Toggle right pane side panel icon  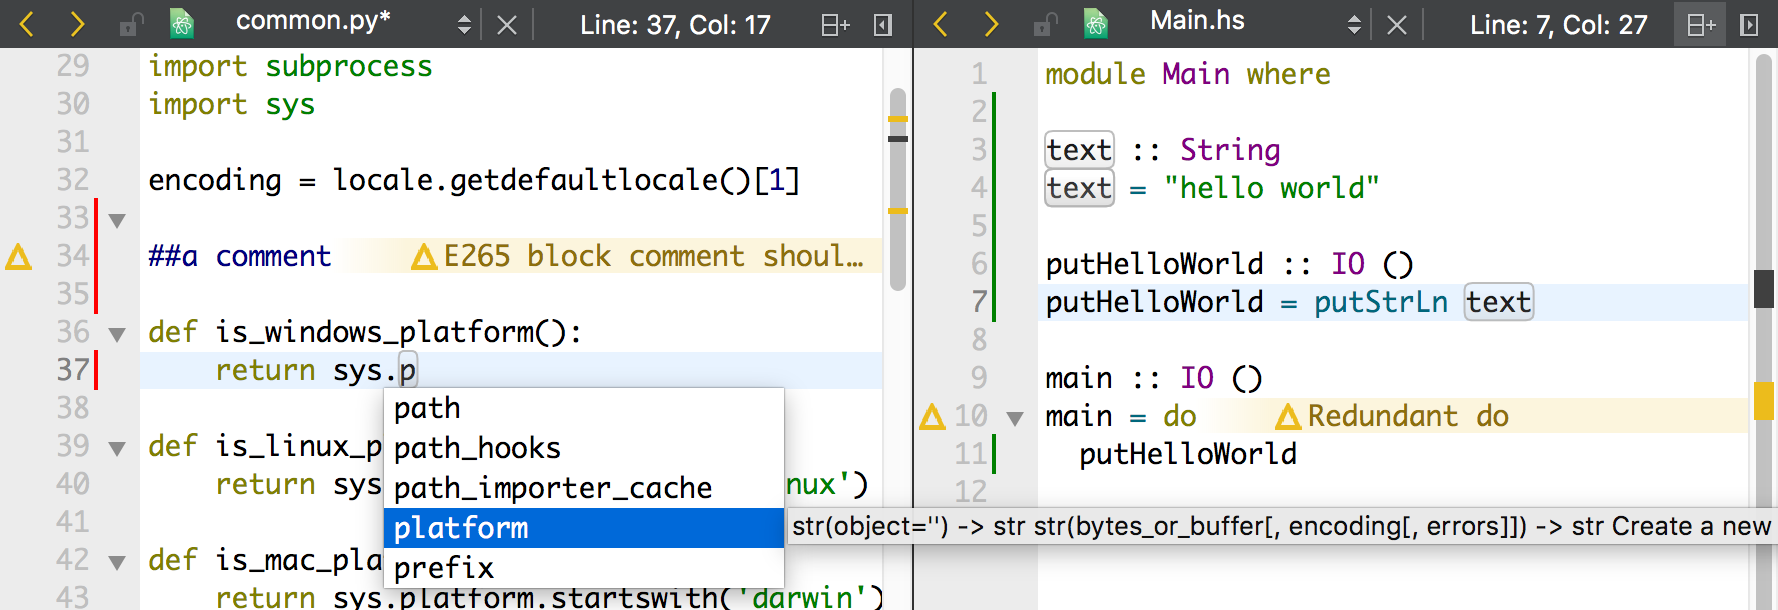pos(1749,24)
